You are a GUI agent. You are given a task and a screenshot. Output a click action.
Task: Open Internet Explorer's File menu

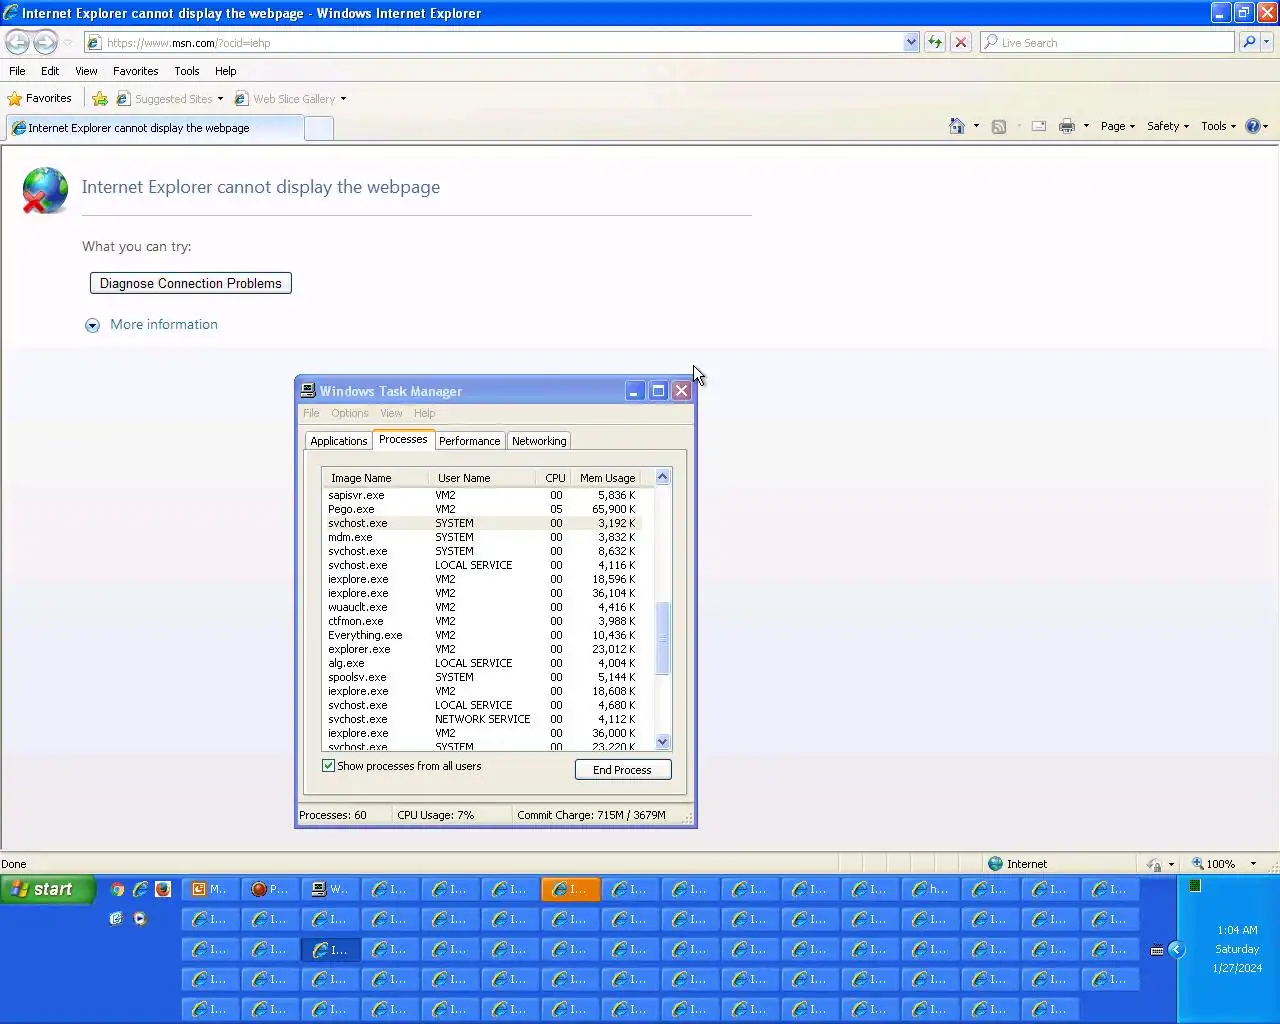(x=17, y=71)
